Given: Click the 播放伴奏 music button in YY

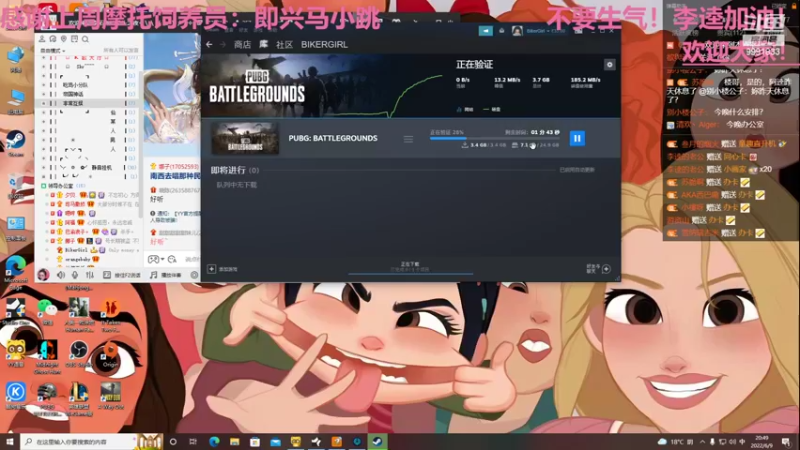Looking at the screenshot, I should pos(166,275).
